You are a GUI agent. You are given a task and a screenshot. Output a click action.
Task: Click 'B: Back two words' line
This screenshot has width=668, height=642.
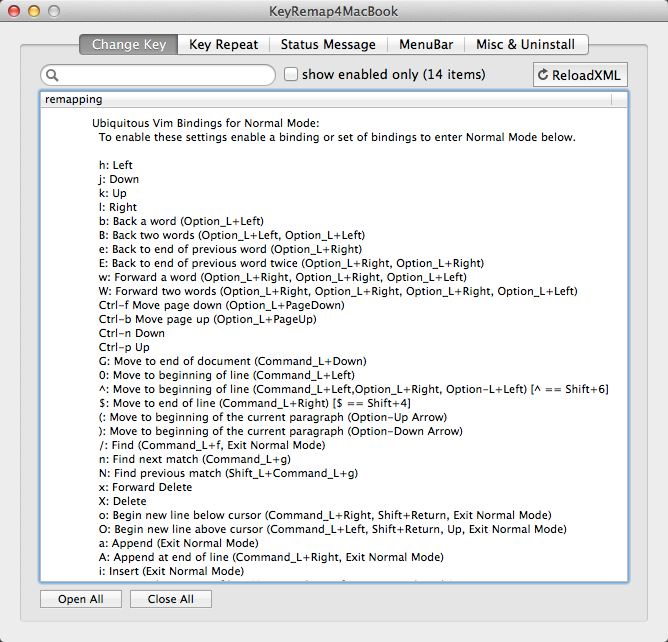232,235
